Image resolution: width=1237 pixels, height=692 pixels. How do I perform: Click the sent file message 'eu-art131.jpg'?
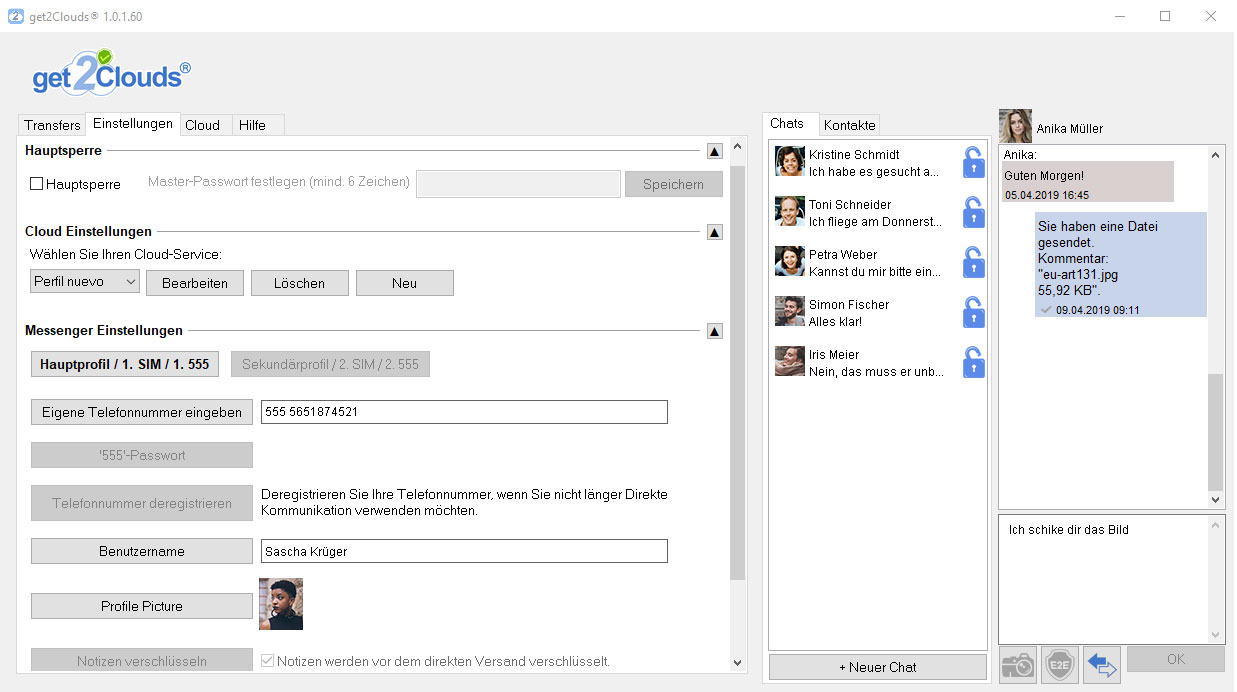click(1120, 264)
